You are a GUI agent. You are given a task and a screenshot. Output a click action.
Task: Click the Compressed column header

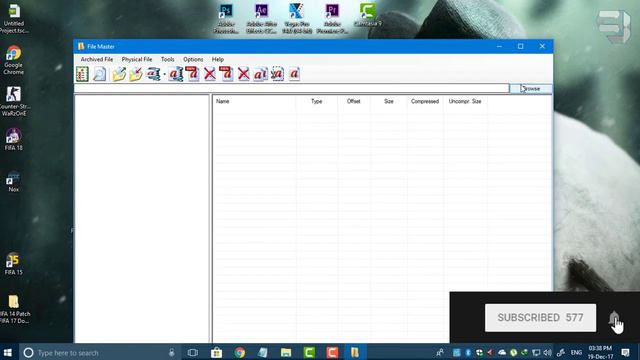(x=425, y=101)
